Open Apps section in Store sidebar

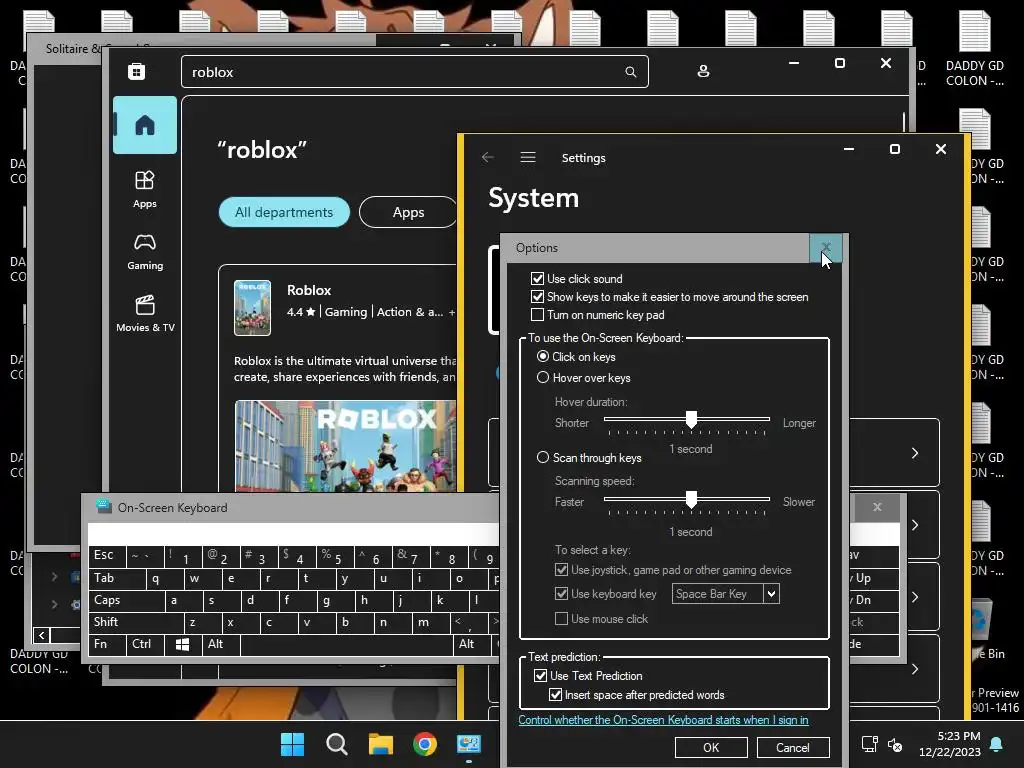144,189
